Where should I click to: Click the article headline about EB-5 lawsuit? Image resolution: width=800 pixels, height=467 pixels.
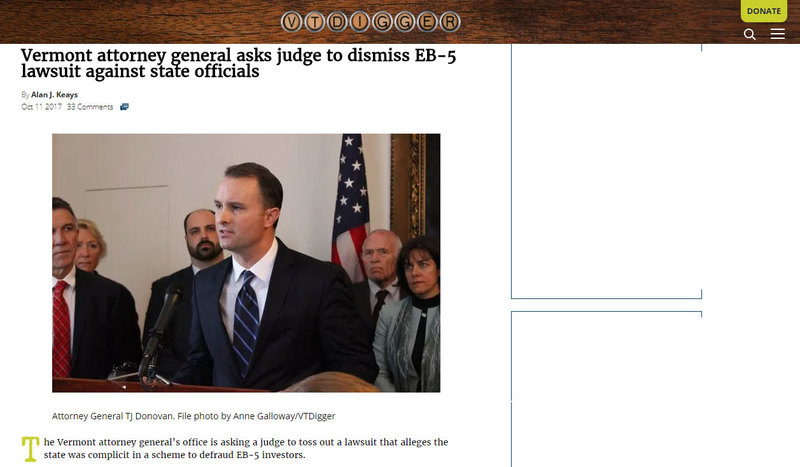pos(238,63)
